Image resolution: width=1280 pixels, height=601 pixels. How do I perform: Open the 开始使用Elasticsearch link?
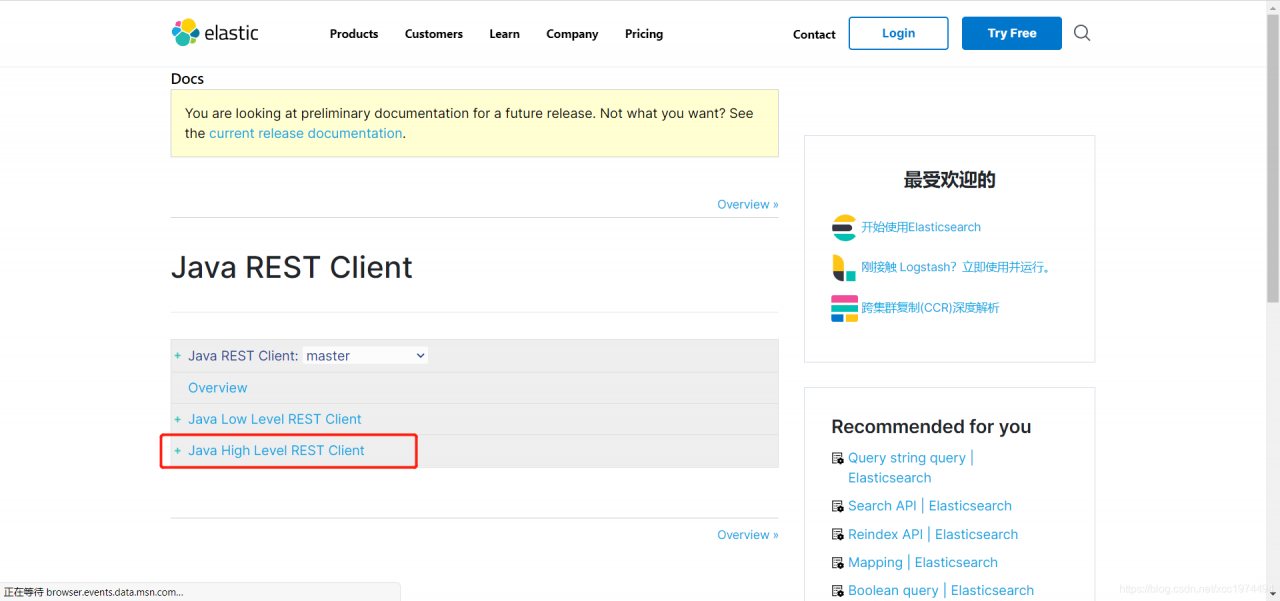pyautogui.click(x=921, y=227)
